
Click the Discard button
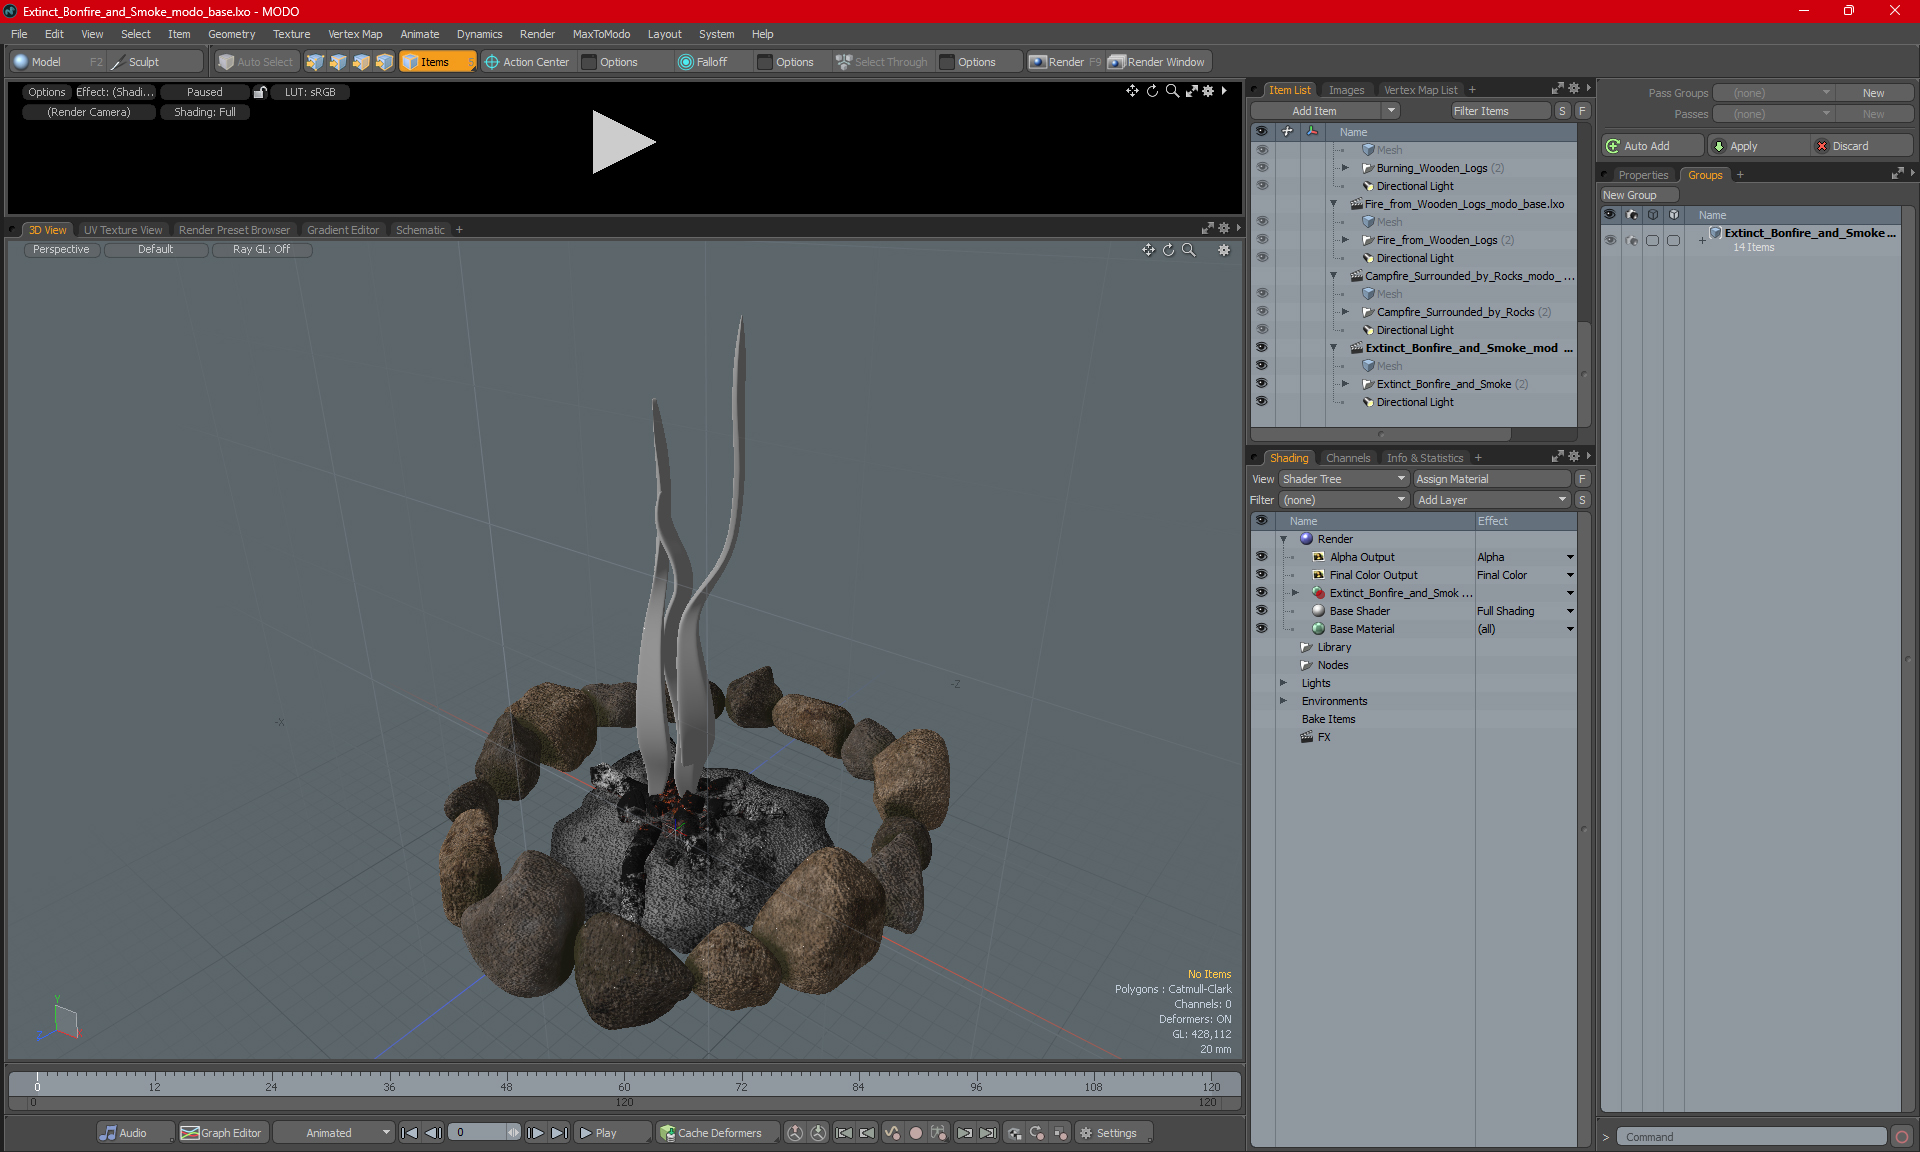pos(1862,146)
